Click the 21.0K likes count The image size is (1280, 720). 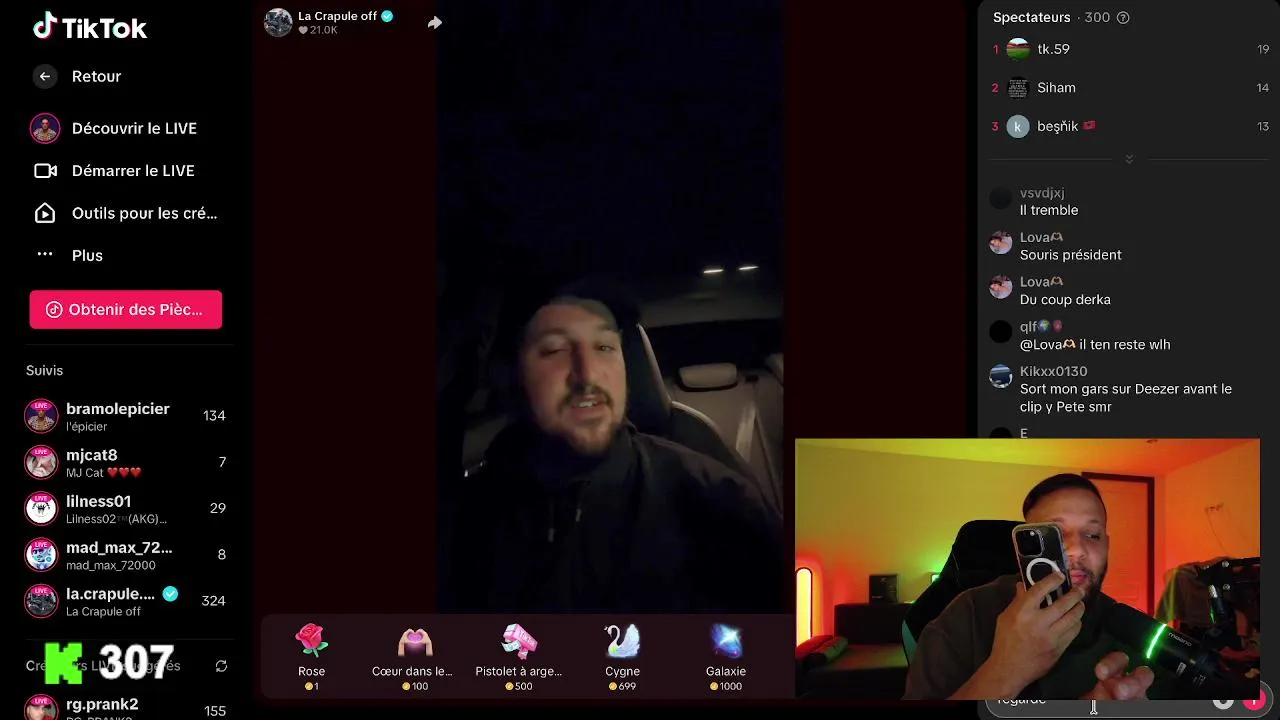click(318, 30)
